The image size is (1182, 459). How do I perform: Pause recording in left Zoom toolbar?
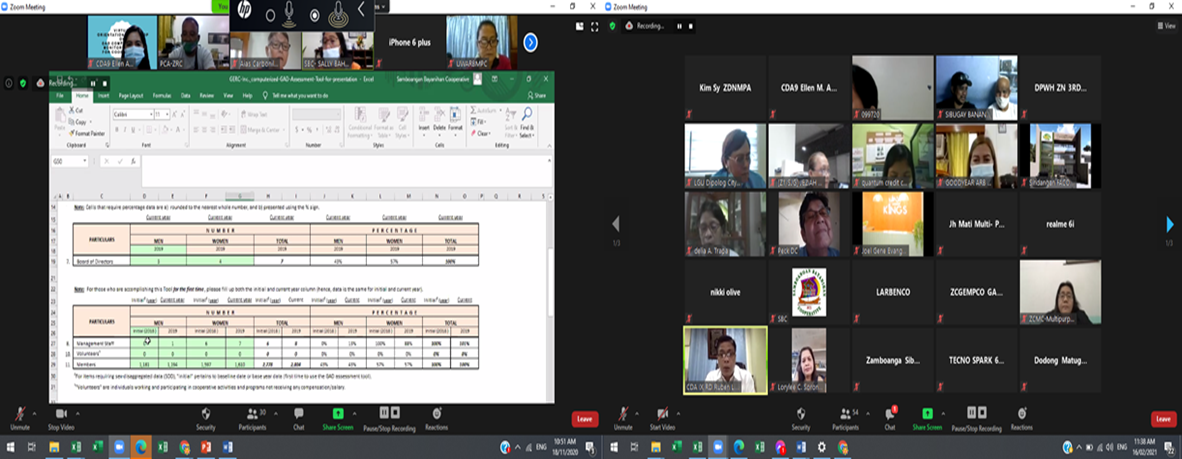pyautogui.click(x=384, y=412)
